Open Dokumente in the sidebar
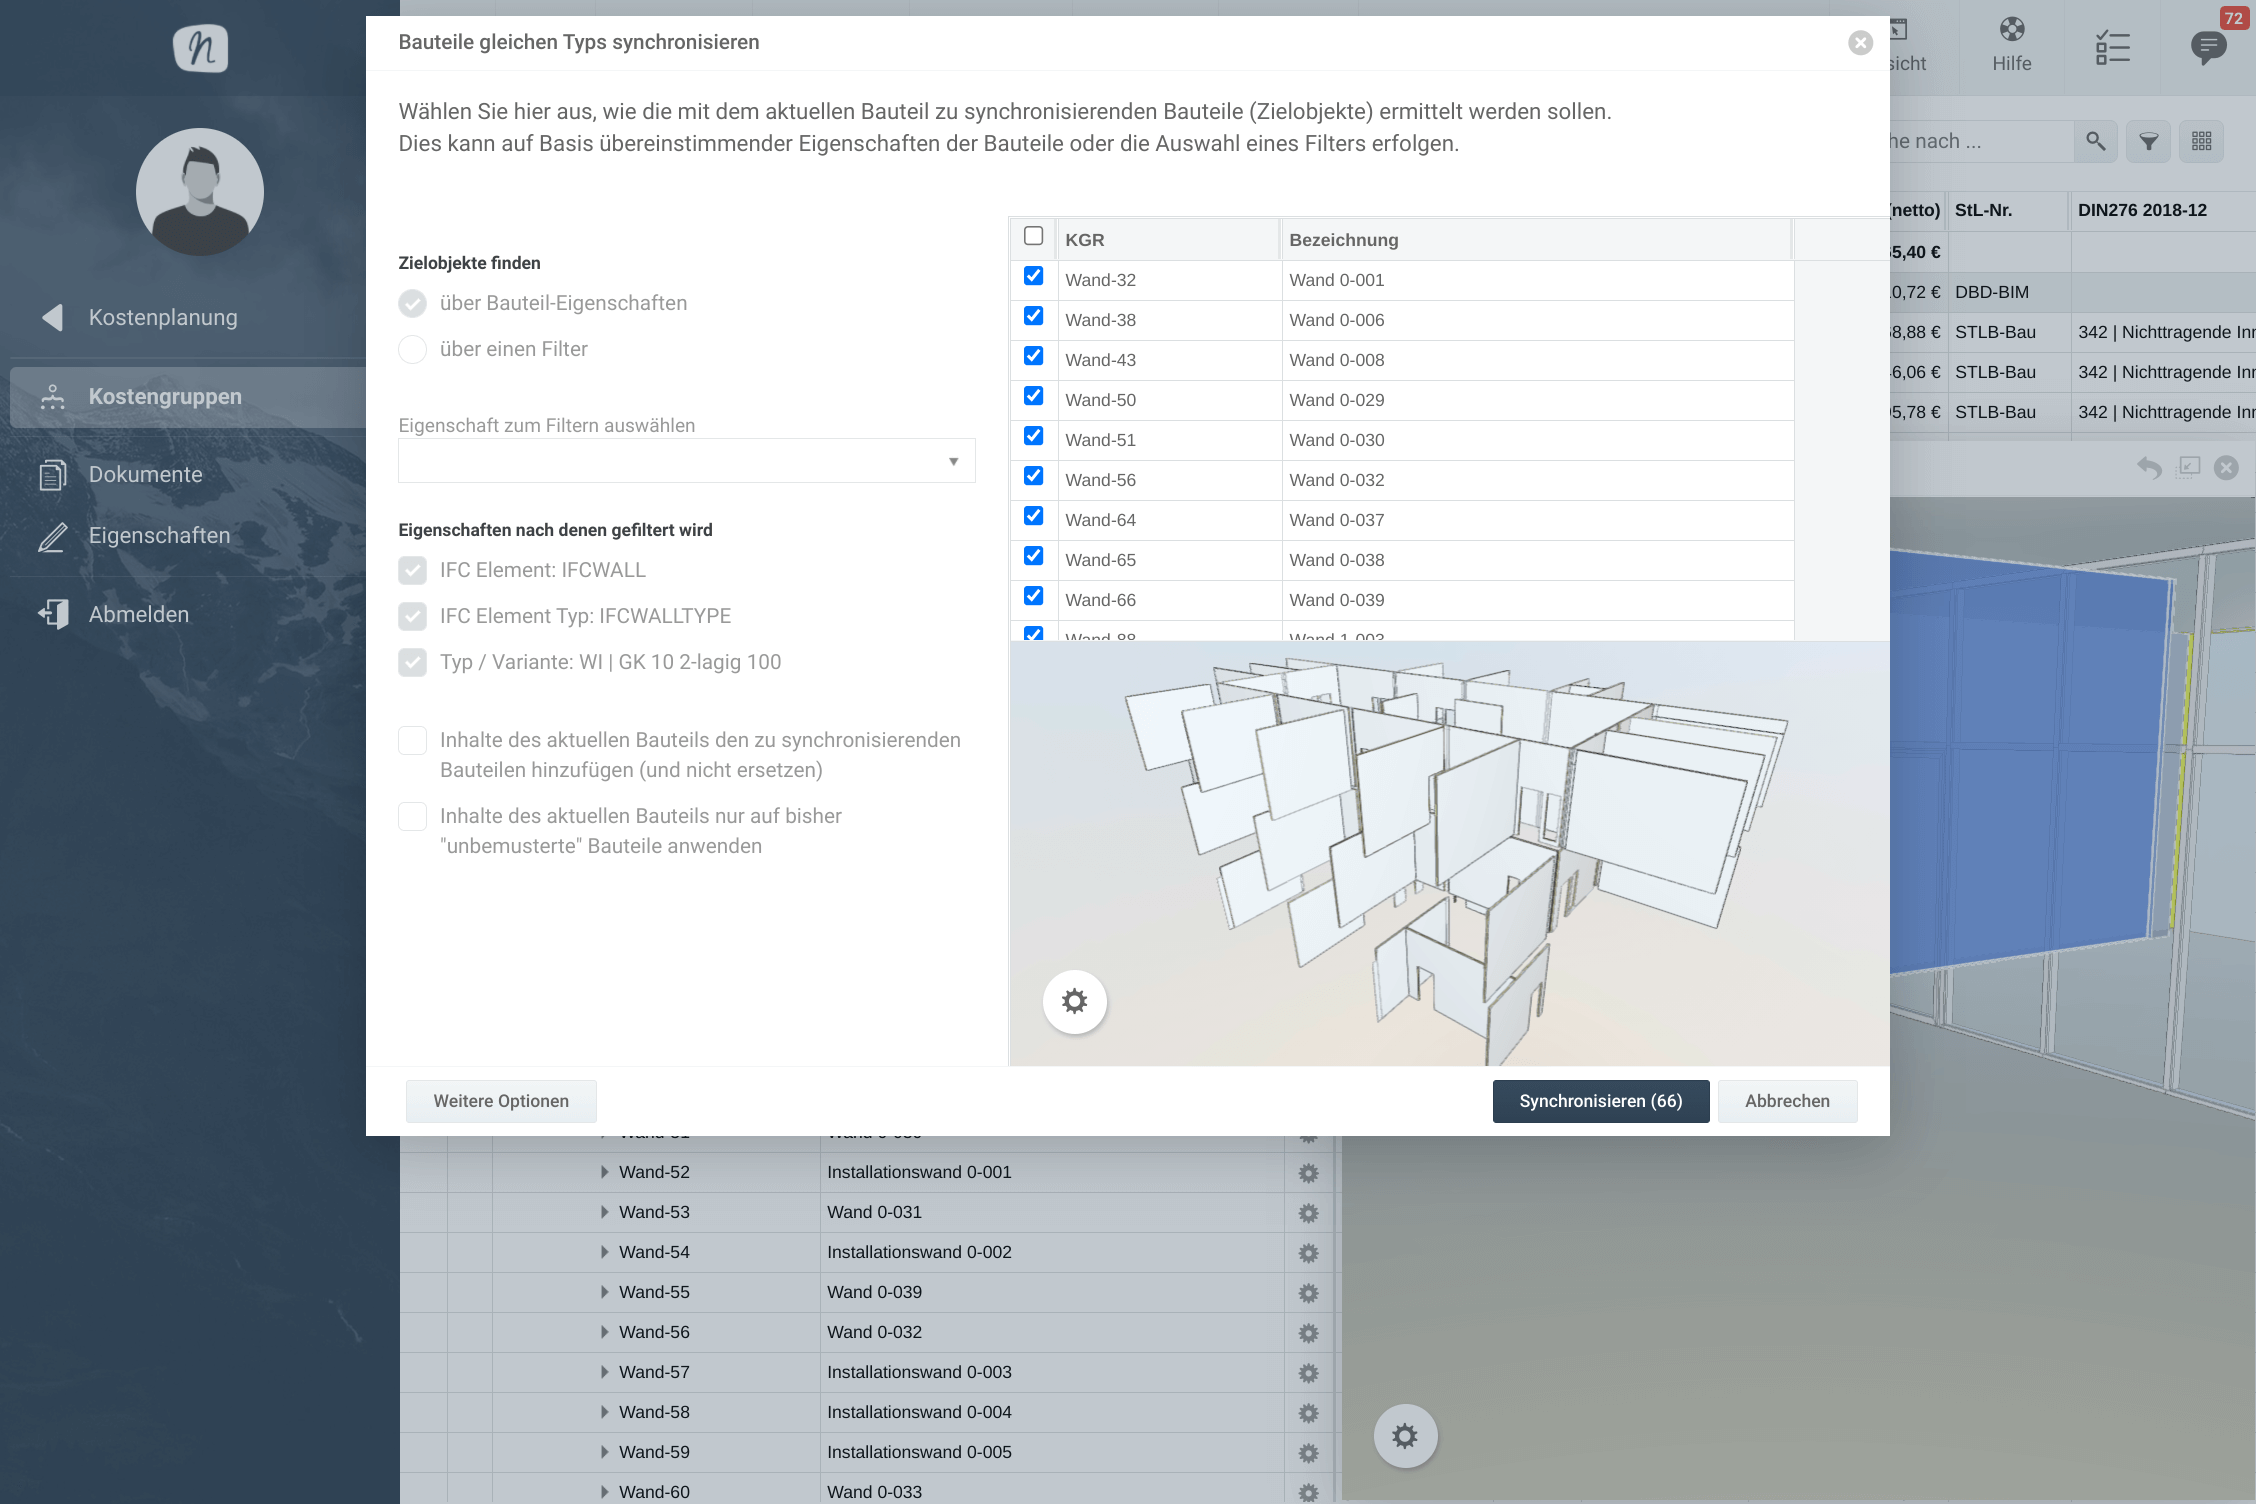Screen dimensions: 2256x1504 pos(145,475)
